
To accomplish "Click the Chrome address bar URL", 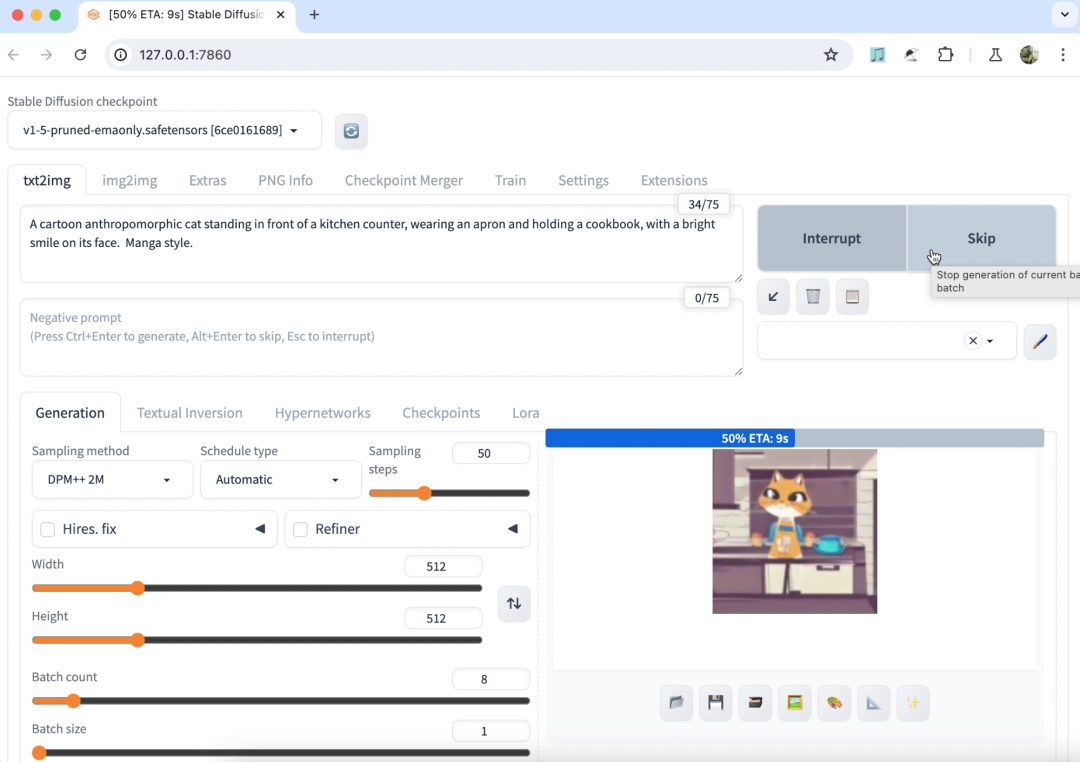I will [185, 55].
